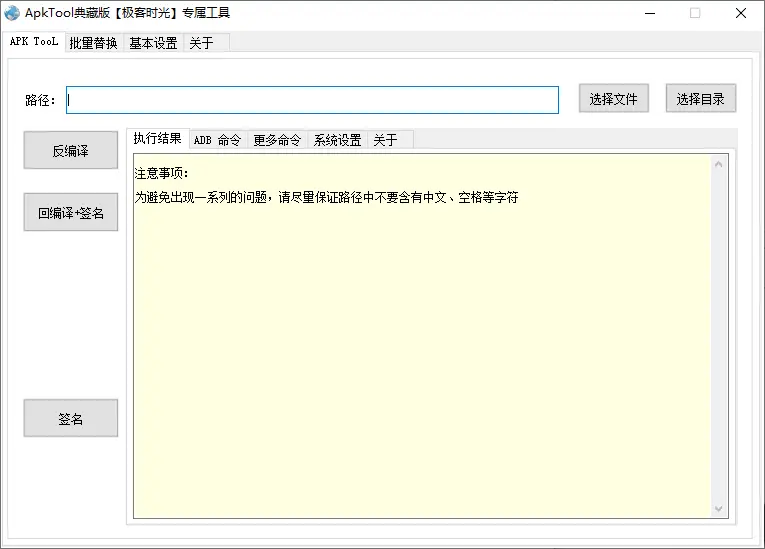Click the ApkTool globe icon in title bar
The width and height of the screenshot is (765, 549).
(12, 13)
